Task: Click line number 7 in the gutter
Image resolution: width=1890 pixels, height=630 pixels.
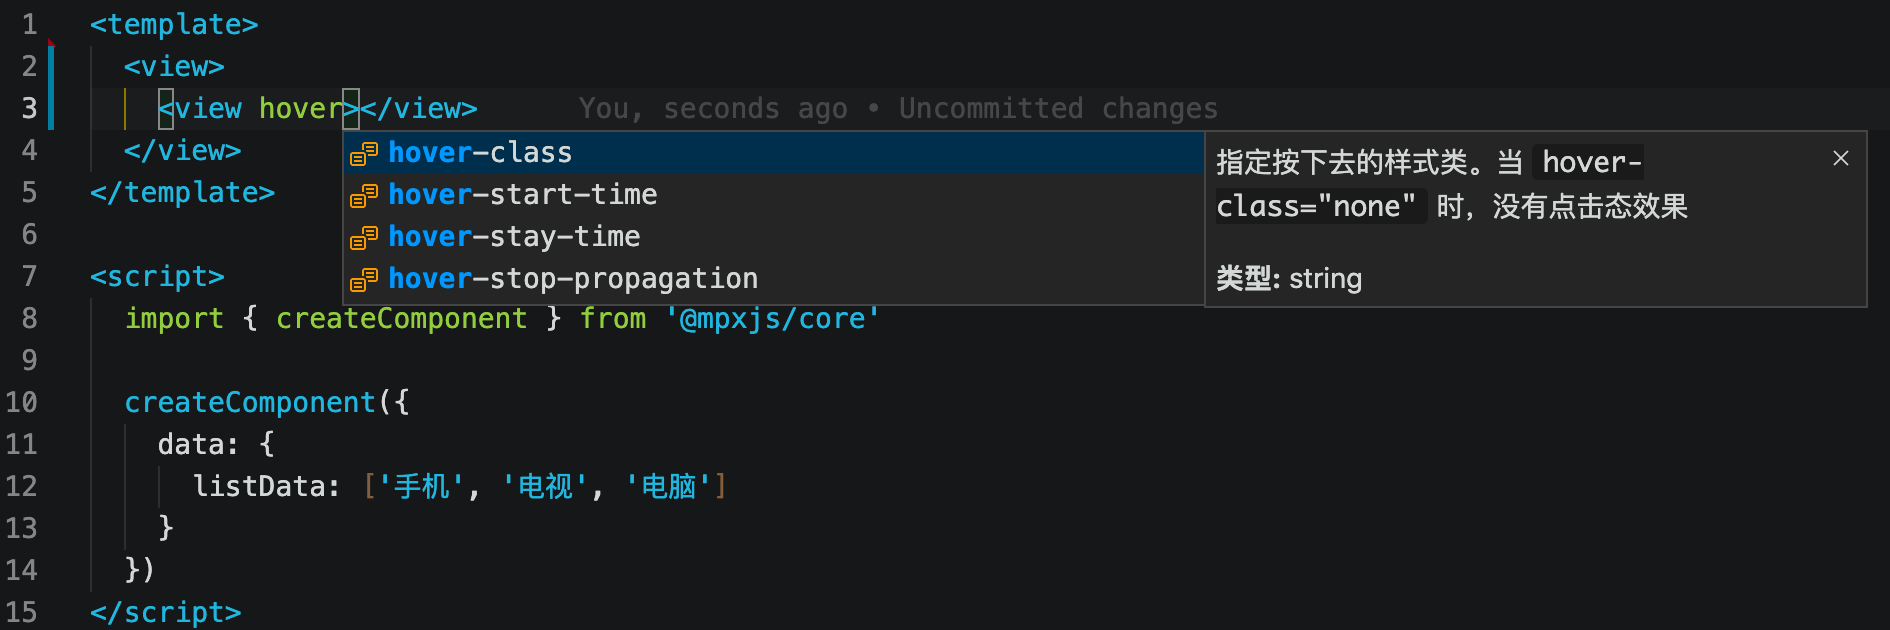Action: pos(29,276)
